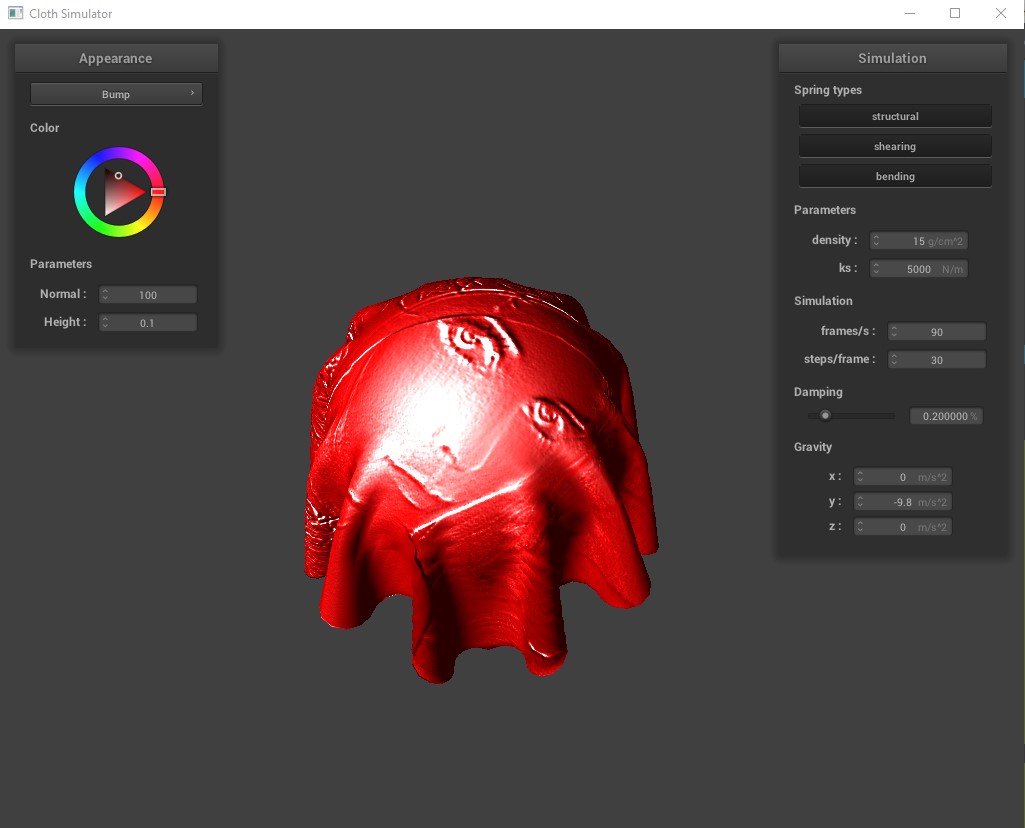Click the Spring types label

coord(828,90)
